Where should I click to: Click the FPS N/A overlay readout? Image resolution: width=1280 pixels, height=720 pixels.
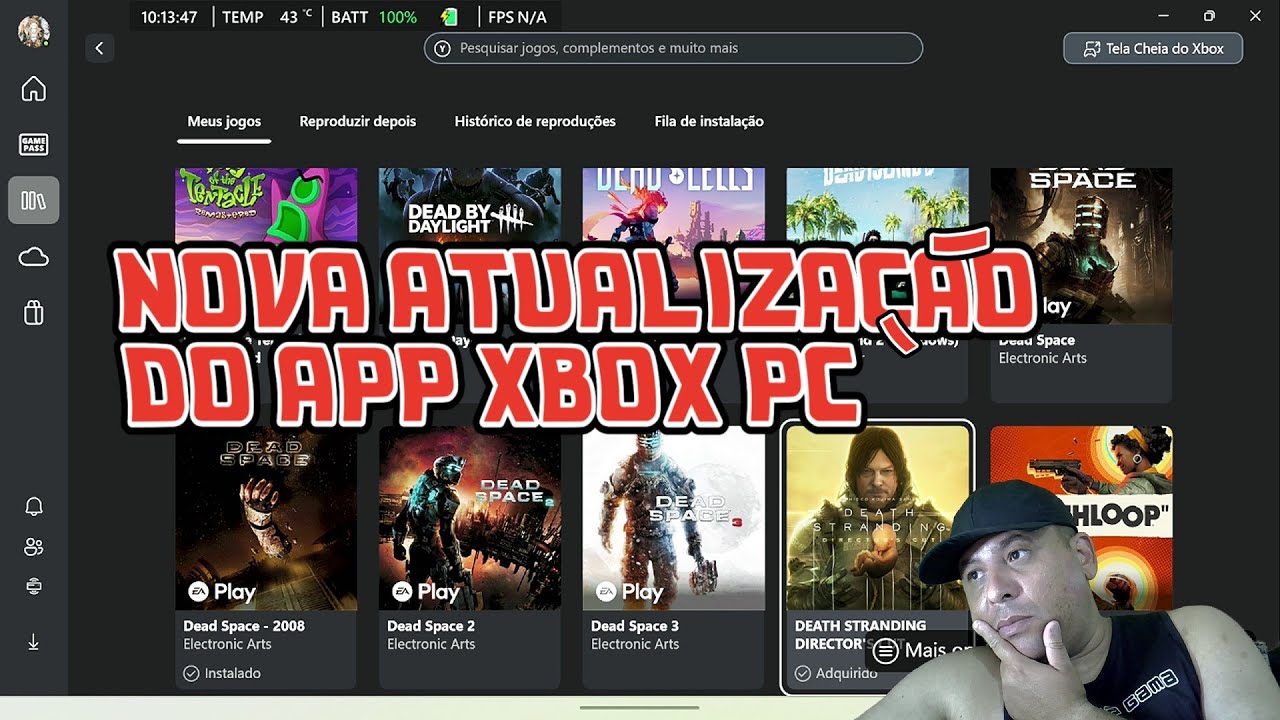[518, 17]
